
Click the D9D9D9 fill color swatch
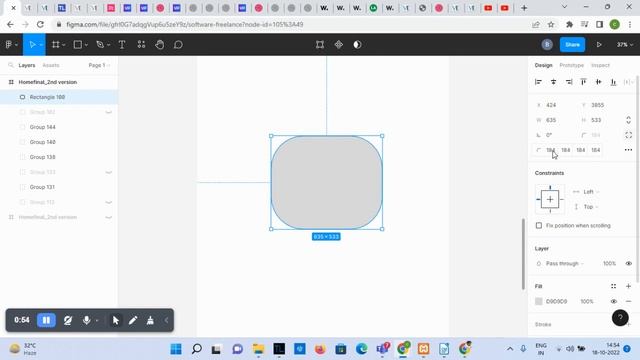coord(539,301)
